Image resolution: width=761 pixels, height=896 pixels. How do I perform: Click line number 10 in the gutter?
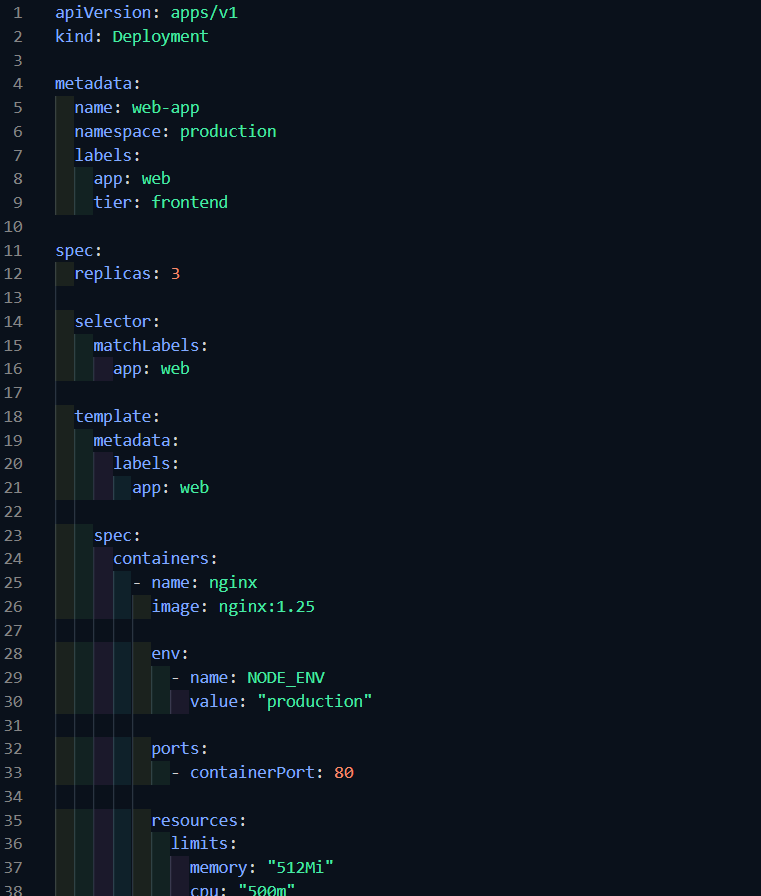click(13, 227)
